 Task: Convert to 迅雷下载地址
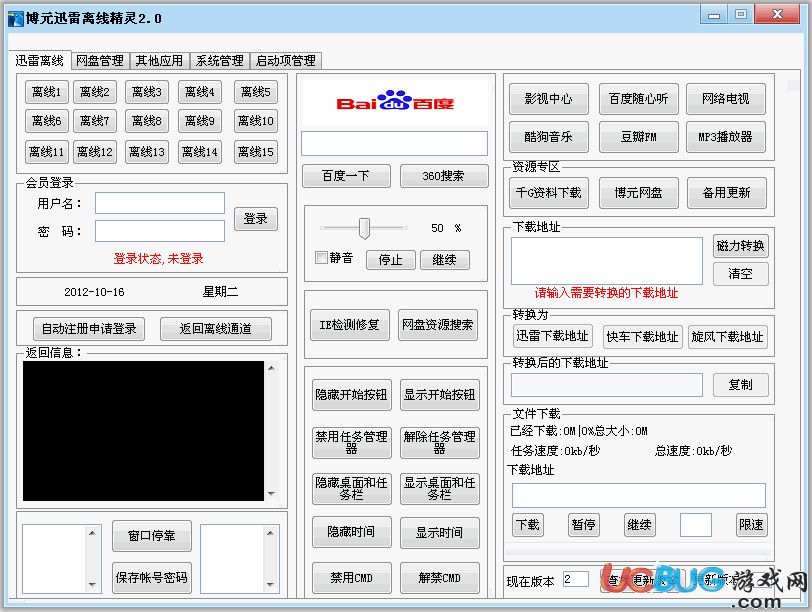point(552,337)
